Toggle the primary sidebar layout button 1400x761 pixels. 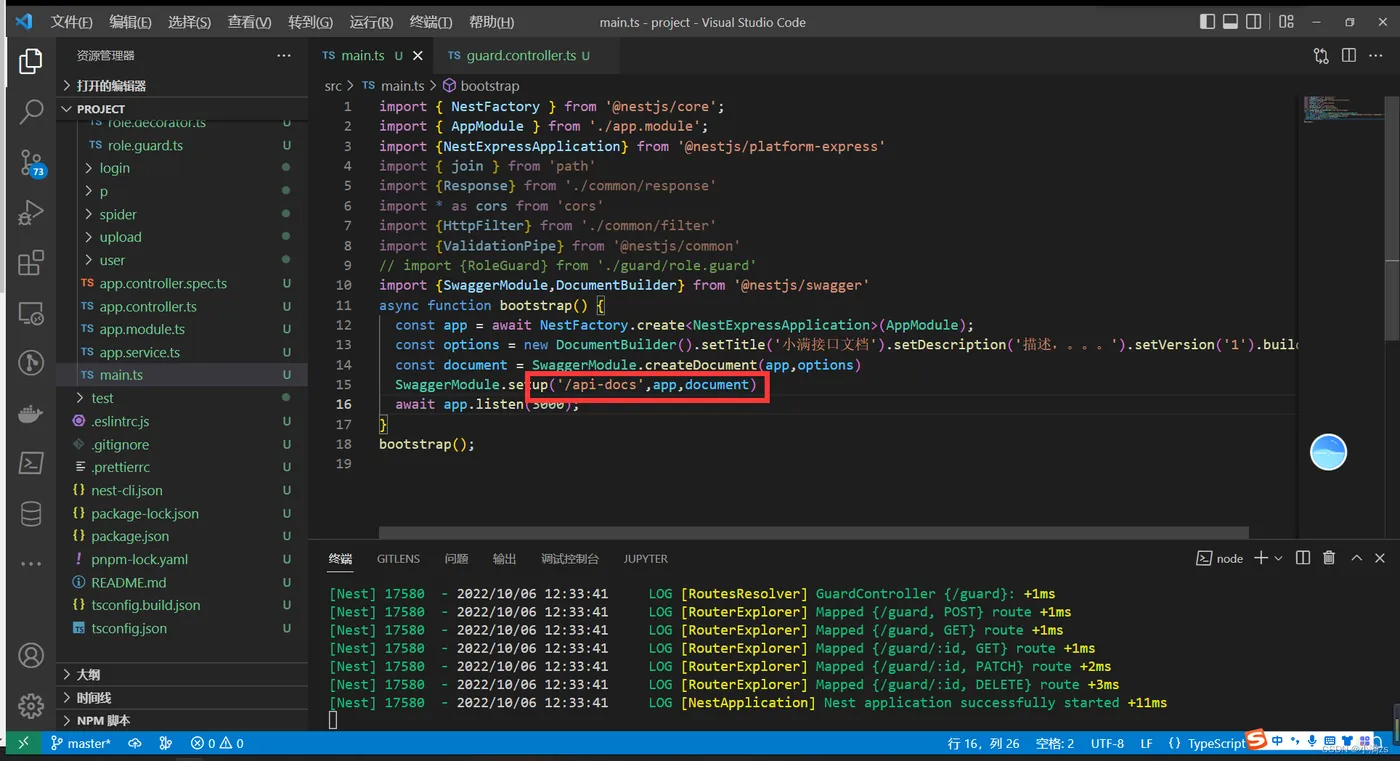(x=1208, y=22)
